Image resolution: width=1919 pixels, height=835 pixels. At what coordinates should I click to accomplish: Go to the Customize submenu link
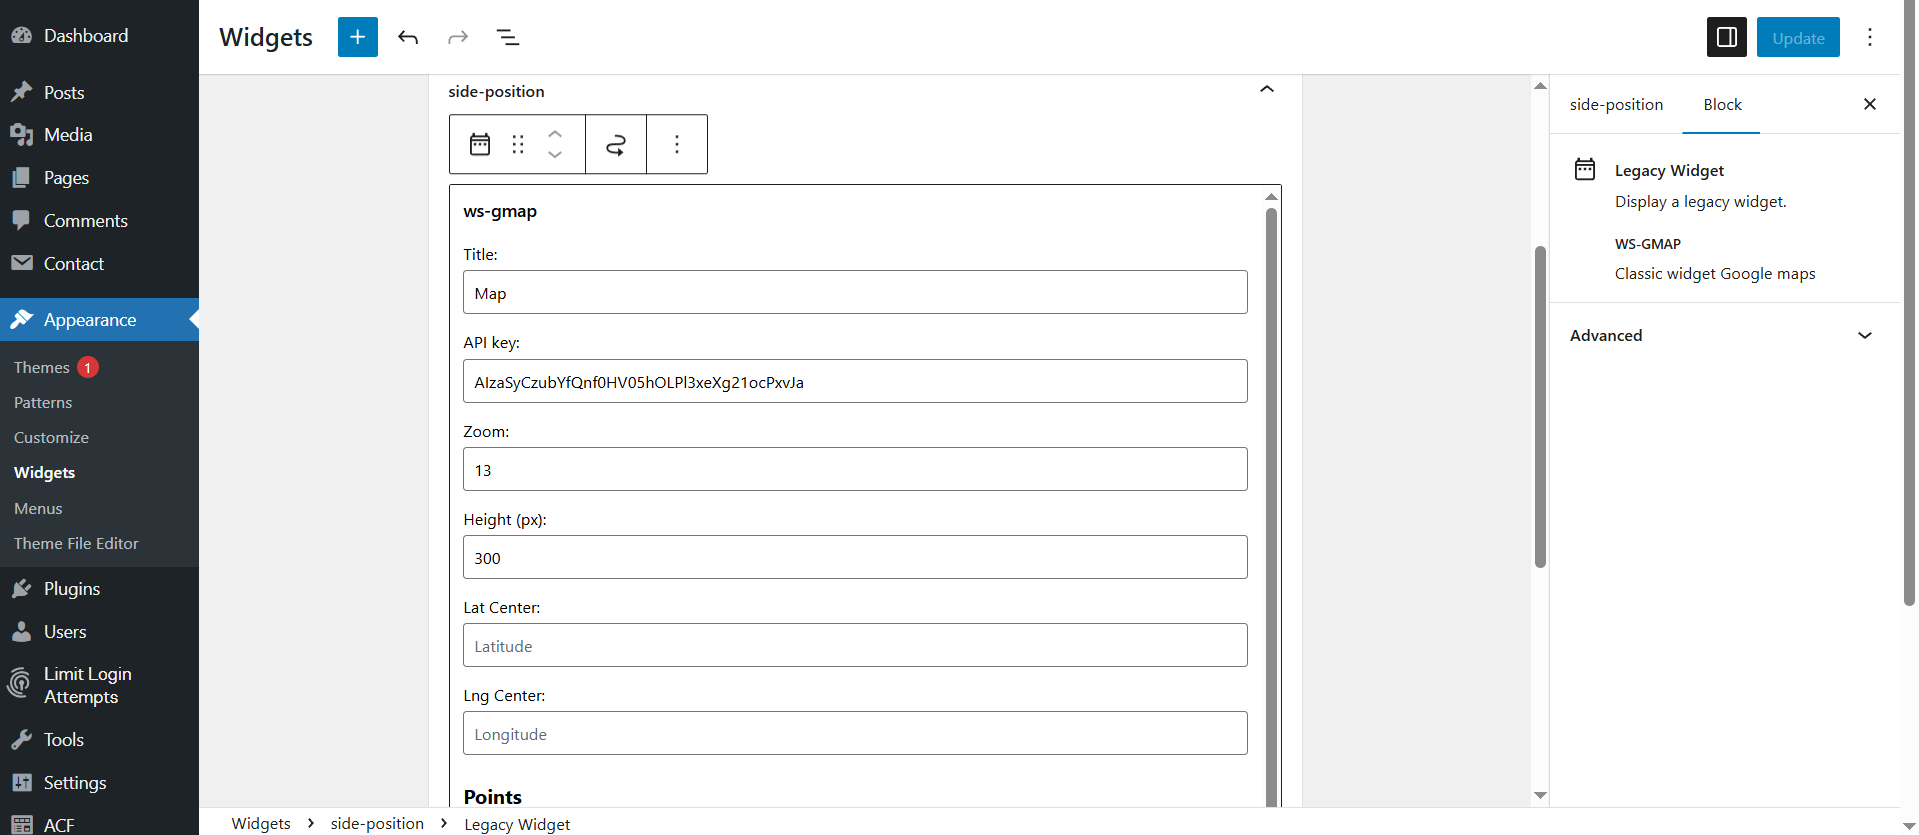51,438
